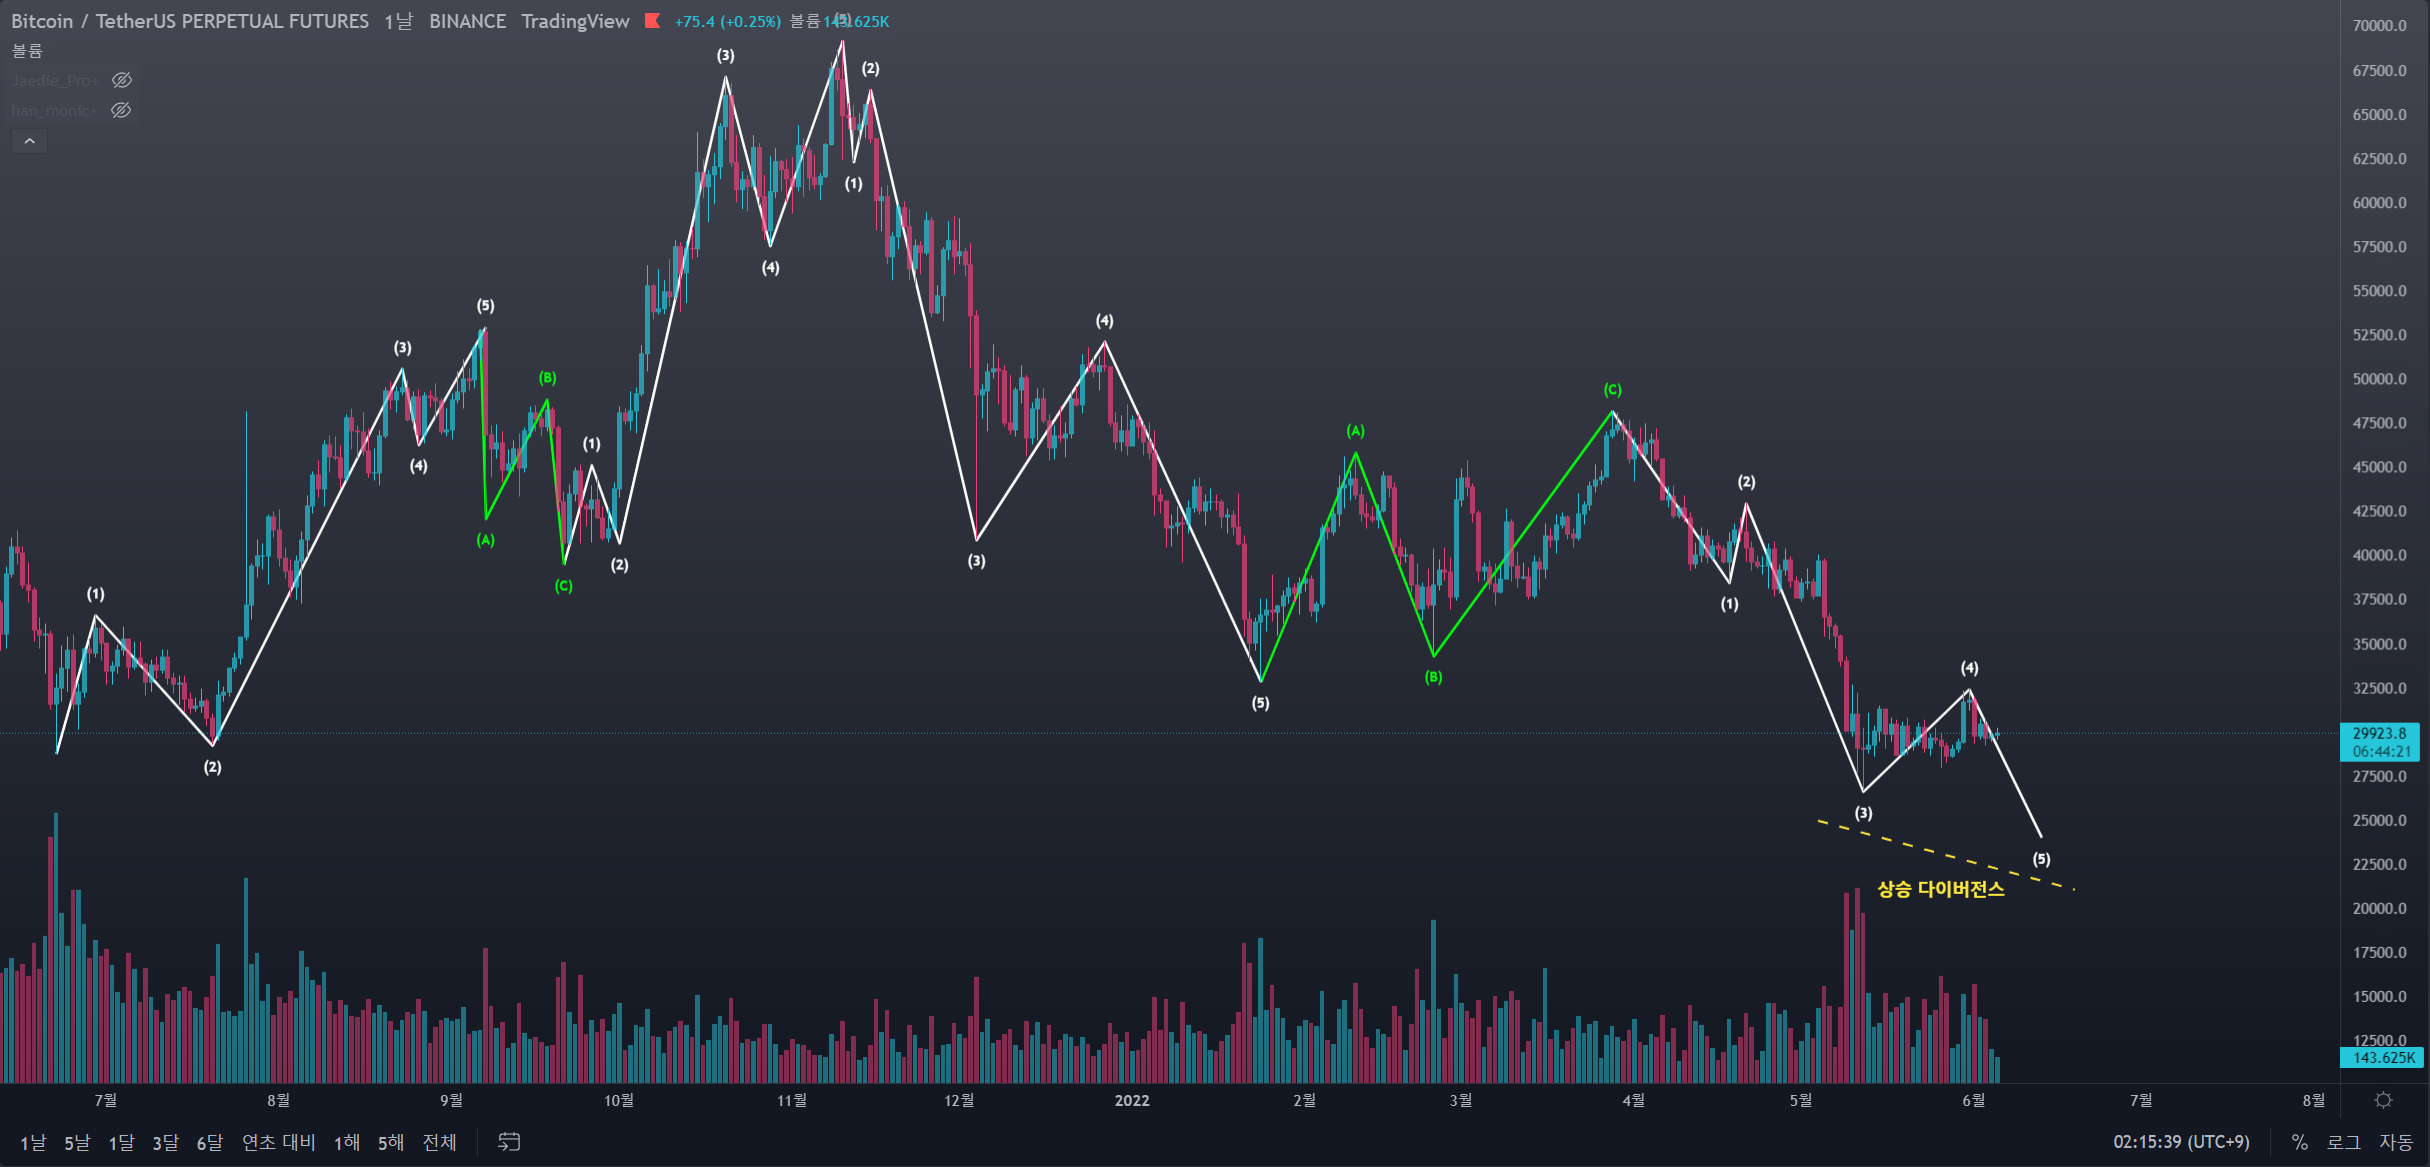The width and height of the screenshot is (2430, 1167).
Task: Click the current price label 29923.8
Action: pyautogui.click(x=2379, y=733)
